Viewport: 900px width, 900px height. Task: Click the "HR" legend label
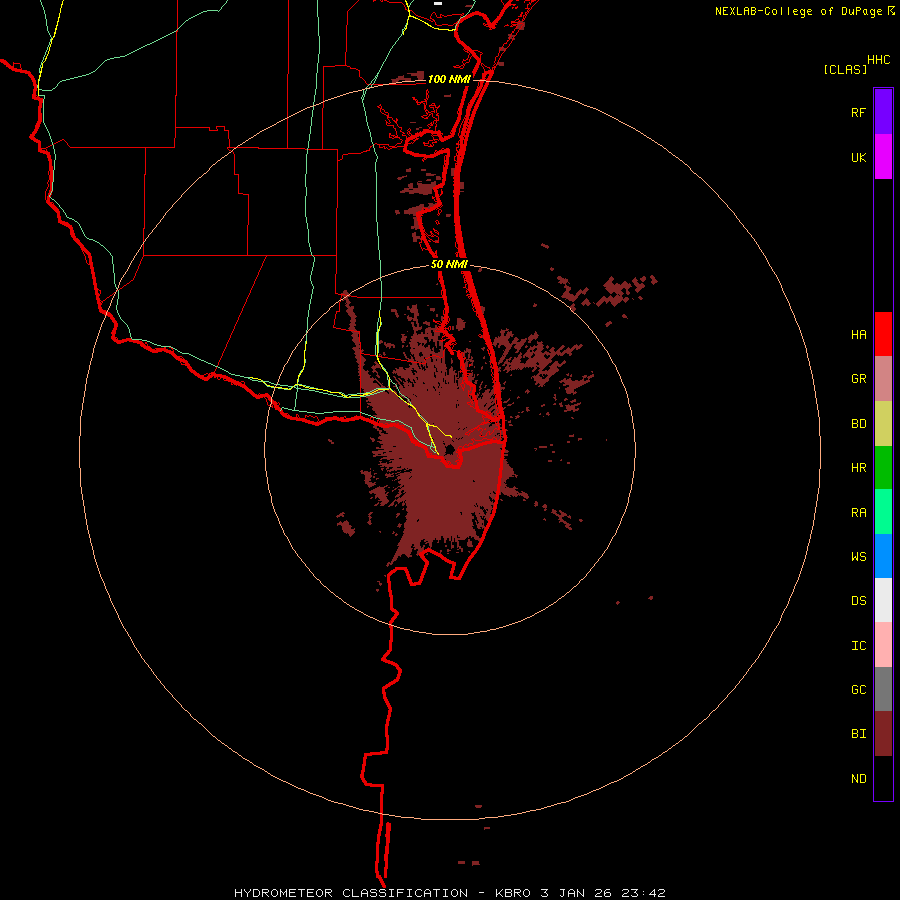[x=858, y=468]
